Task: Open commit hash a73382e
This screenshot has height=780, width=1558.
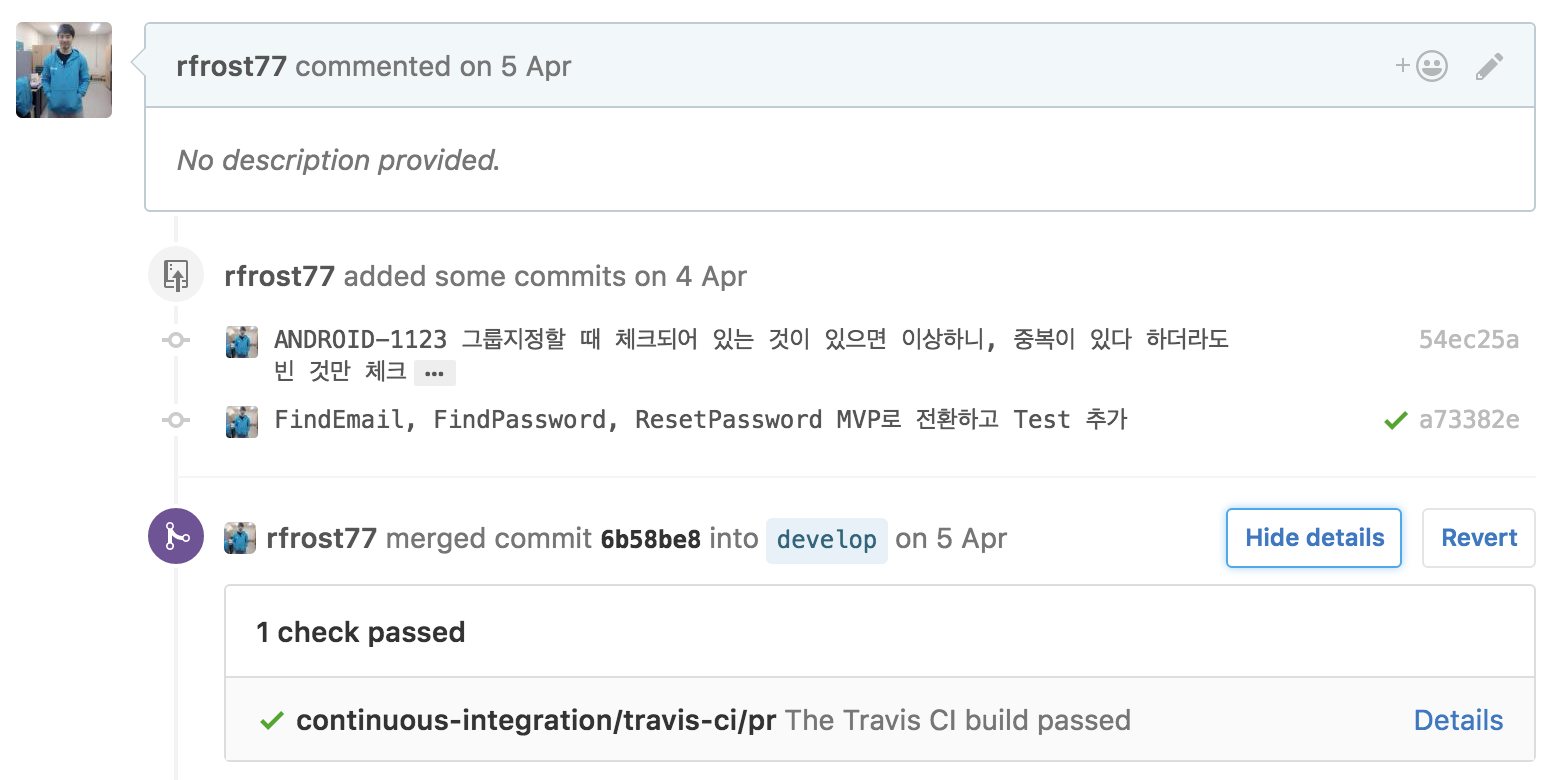Action: [x=1469, y=420]
